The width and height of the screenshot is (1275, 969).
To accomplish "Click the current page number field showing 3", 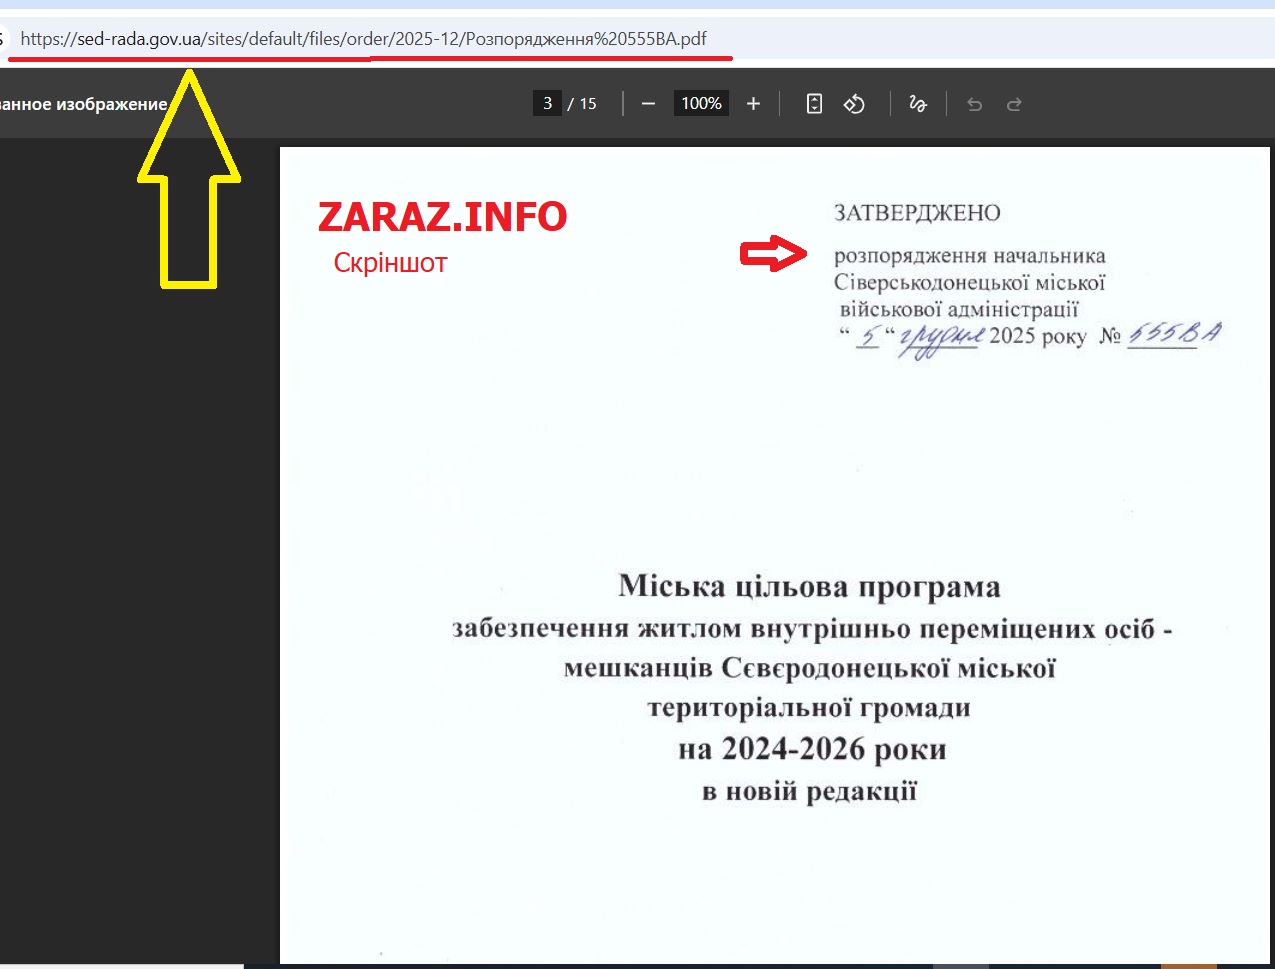I will click(547, 104).
